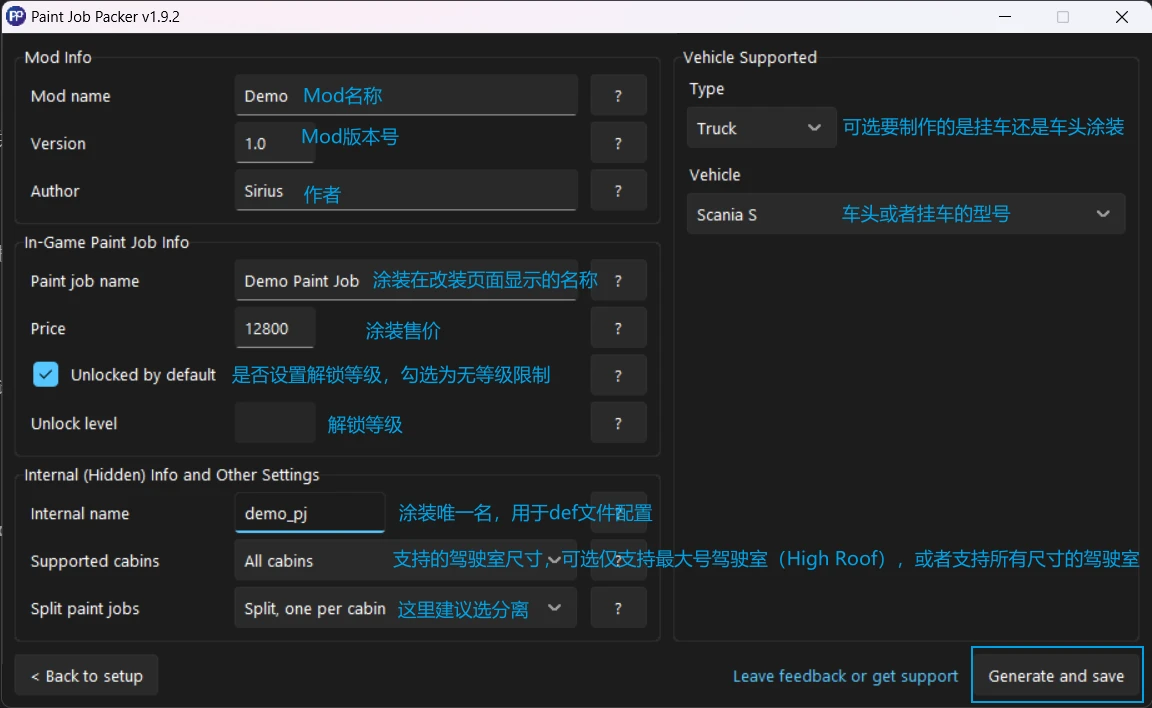Show the Version field help tooltip
Screen dimensions: 1152x708
click(618, 143)
